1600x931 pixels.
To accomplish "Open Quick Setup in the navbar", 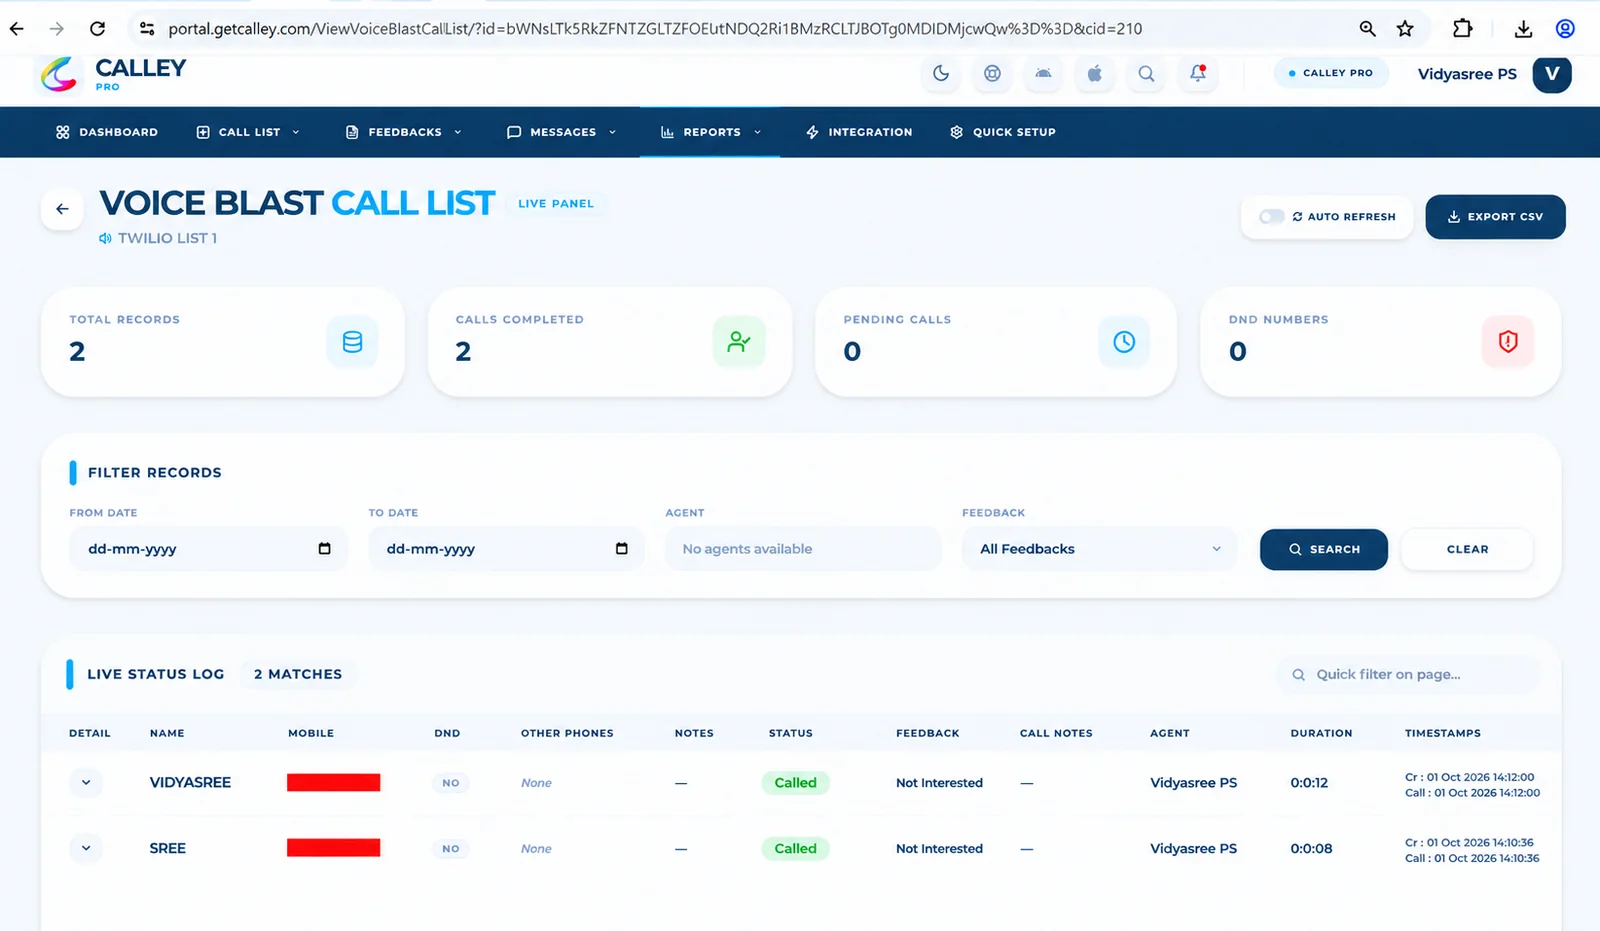I will tap(1003, 132).
